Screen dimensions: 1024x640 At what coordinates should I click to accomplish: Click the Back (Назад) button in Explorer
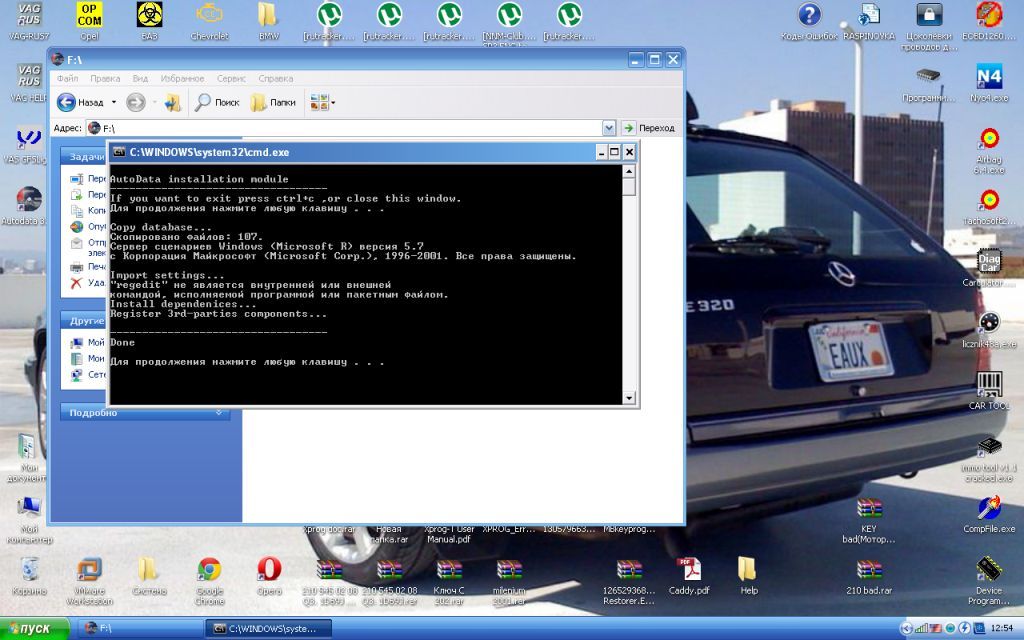[80, 102]
